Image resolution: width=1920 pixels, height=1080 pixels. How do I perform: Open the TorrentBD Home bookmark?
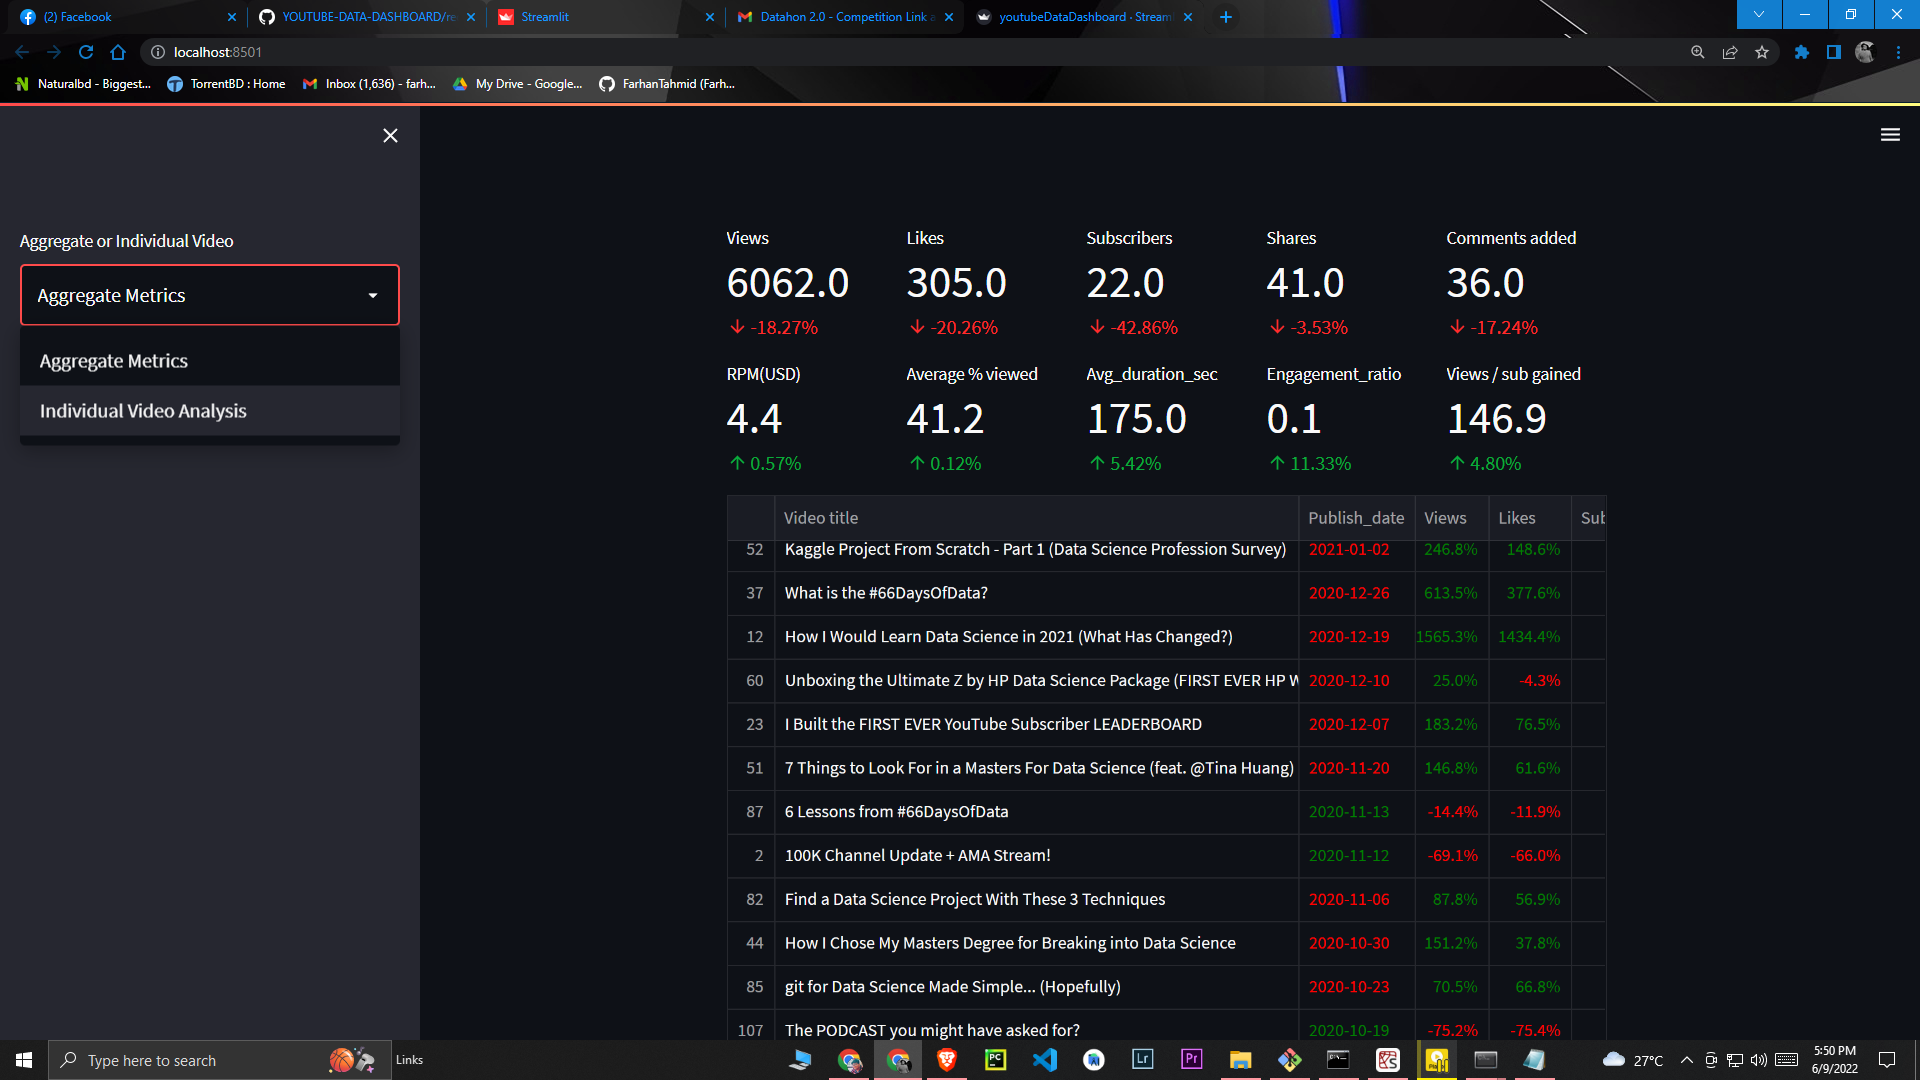226,84
